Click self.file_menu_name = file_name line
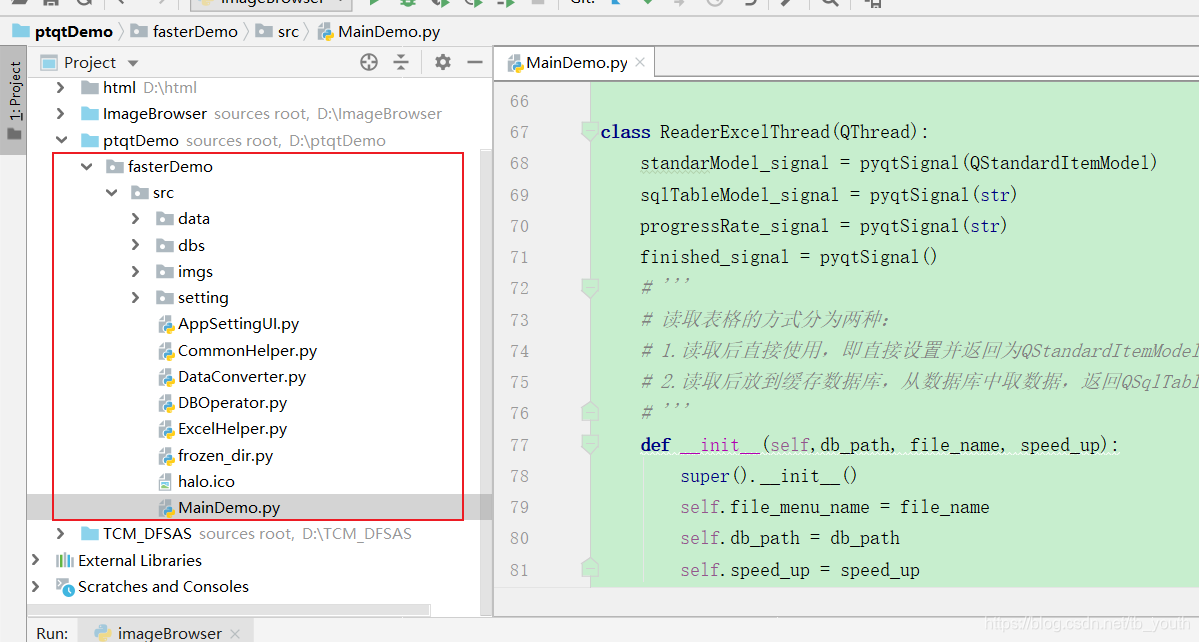 835,507
